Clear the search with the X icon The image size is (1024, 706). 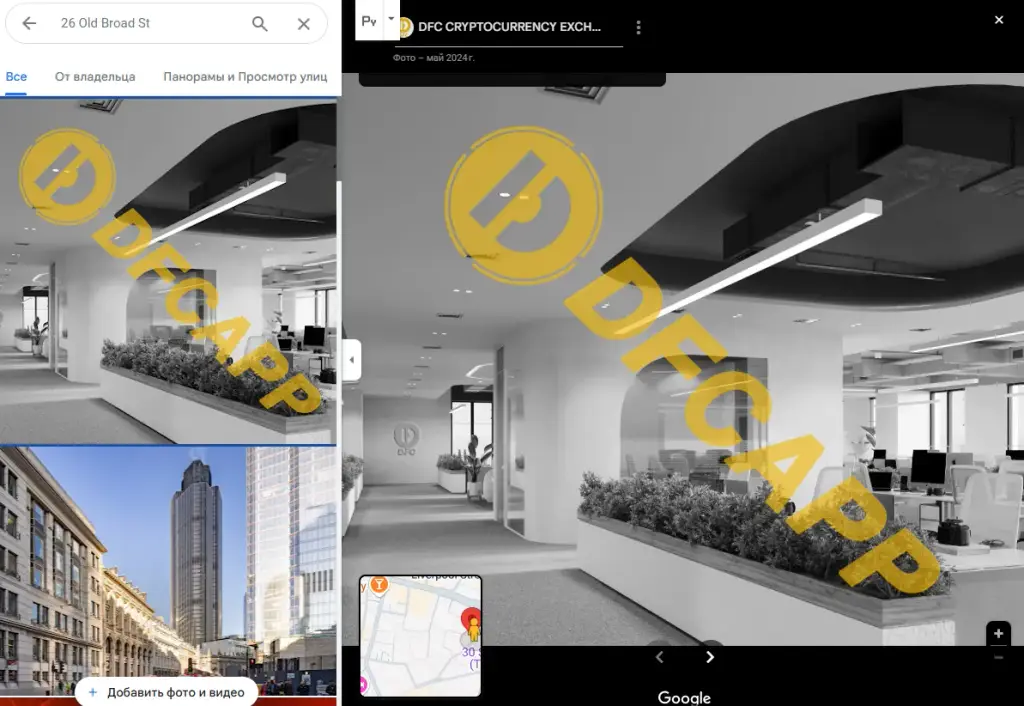point(304,24)
